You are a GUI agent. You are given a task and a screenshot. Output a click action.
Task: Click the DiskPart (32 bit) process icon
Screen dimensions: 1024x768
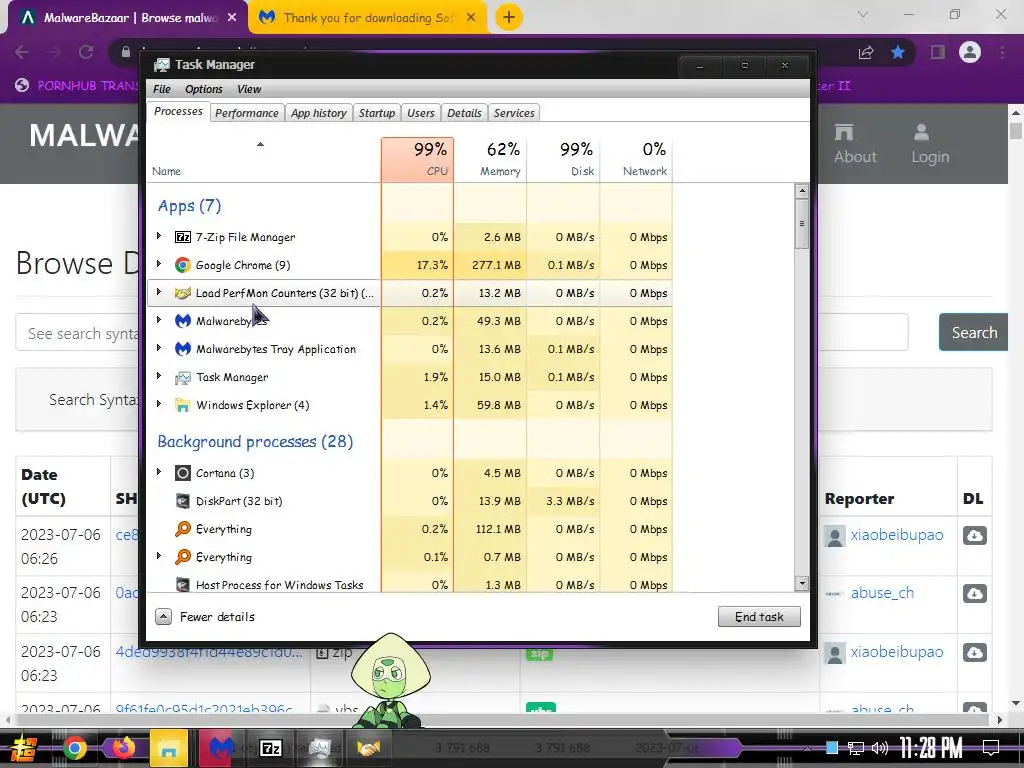click(x=183, y=501)
